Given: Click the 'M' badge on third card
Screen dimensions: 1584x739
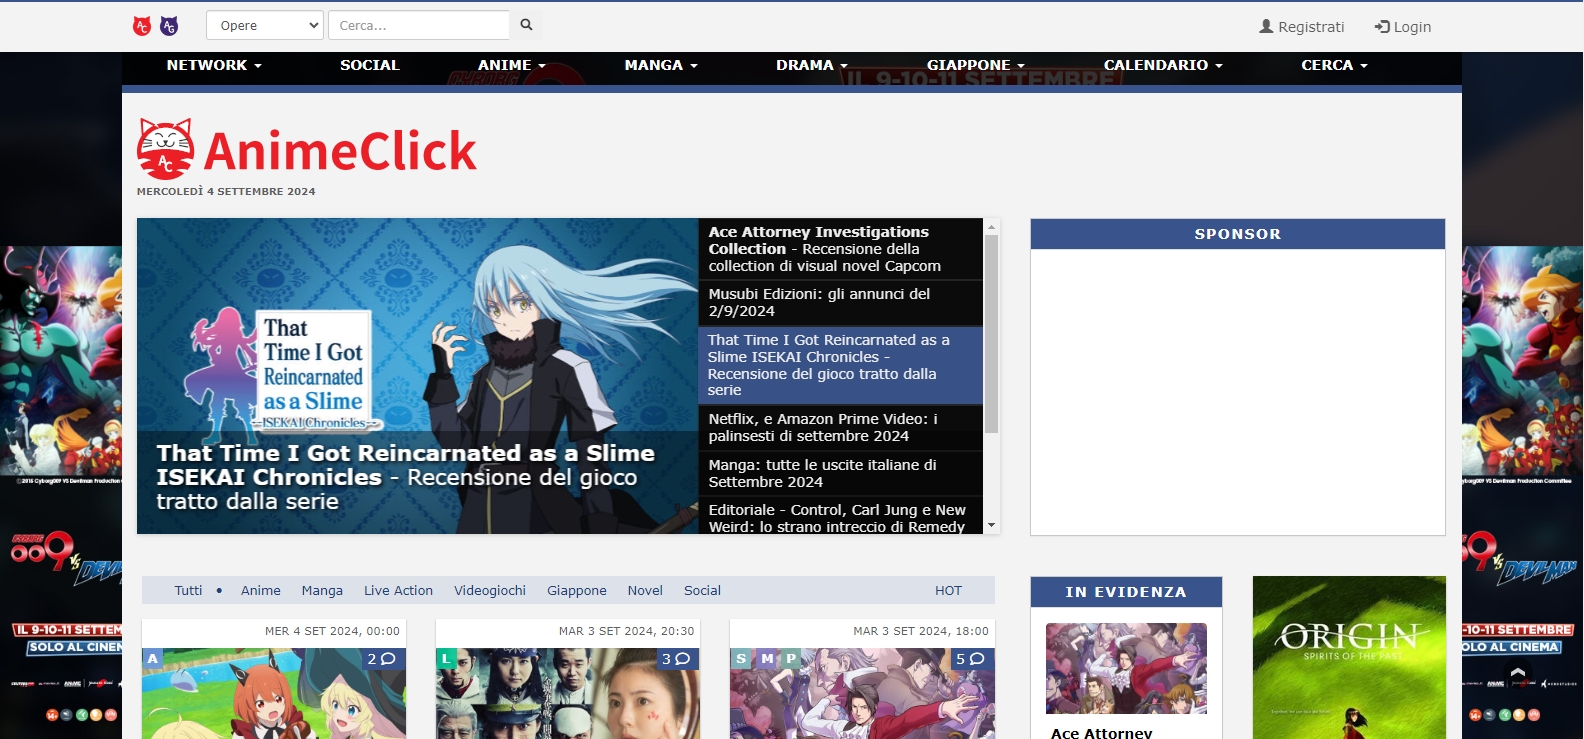Looking at the screenshot, I should coord(767,658).
